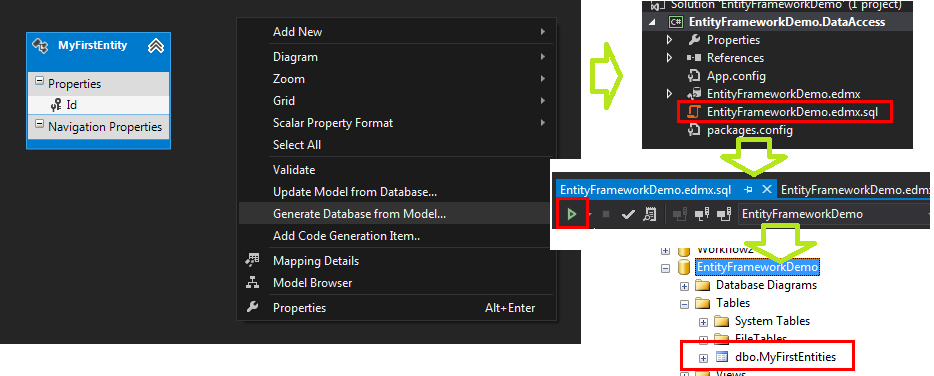This screenshot has height=376, width=934.
Task: Click the EntityFrameworkDemo.edmx.sql file icon
Action: coord(693,112)
